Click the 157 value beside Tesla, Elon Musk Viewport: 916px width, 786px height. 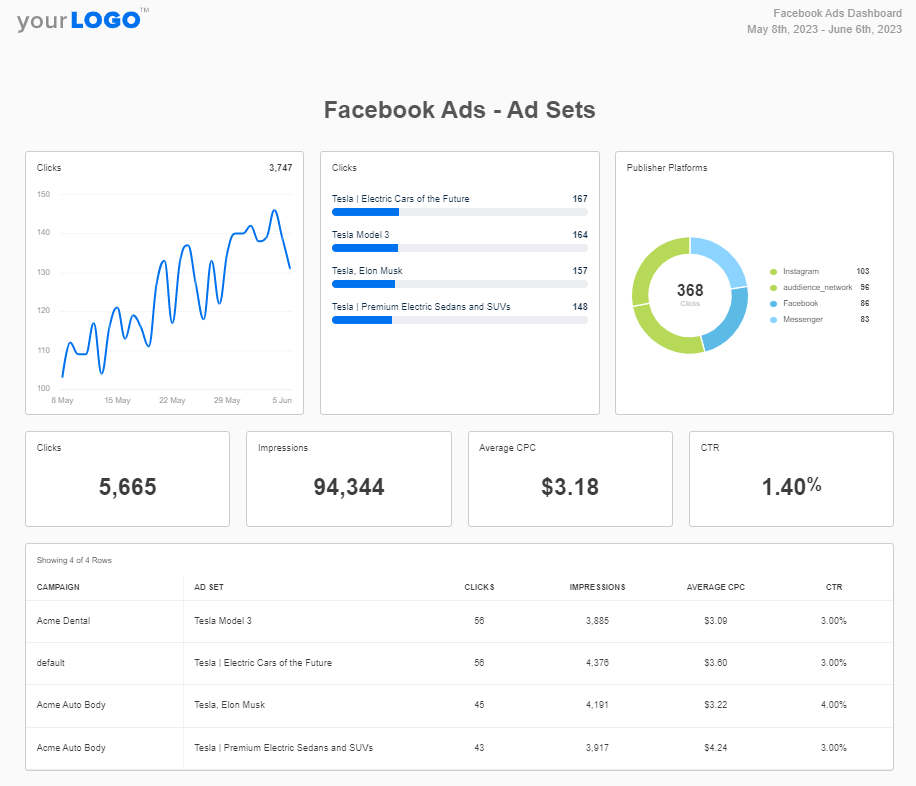click(580, 271)
